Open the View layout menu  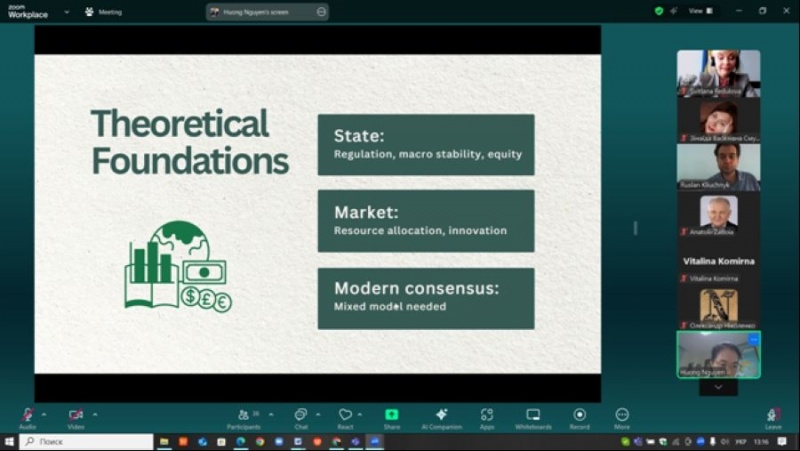click(x=699, y=11)
